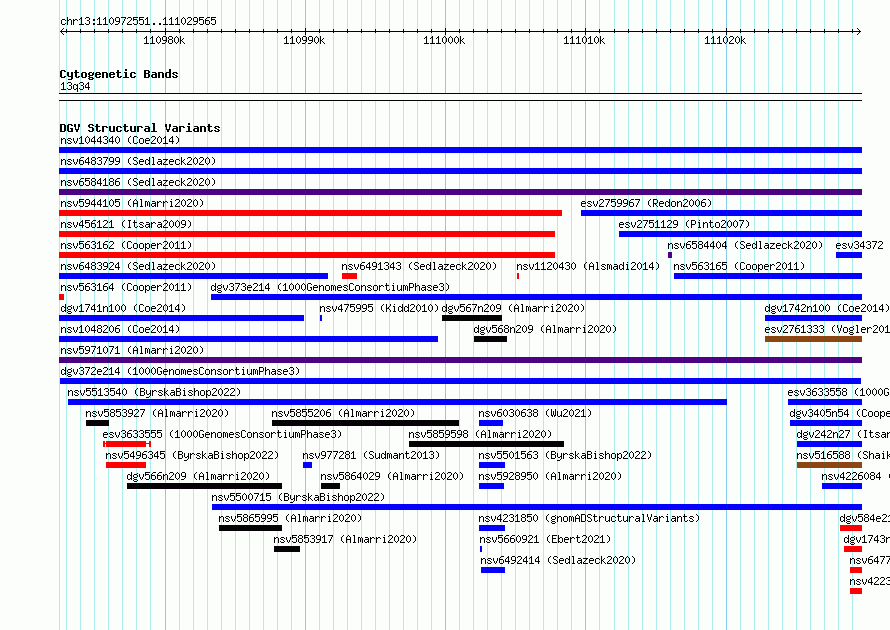890x630 pixels.
Task: Select nsv456121 (Itsara2009) label
Action: point(126,224)
